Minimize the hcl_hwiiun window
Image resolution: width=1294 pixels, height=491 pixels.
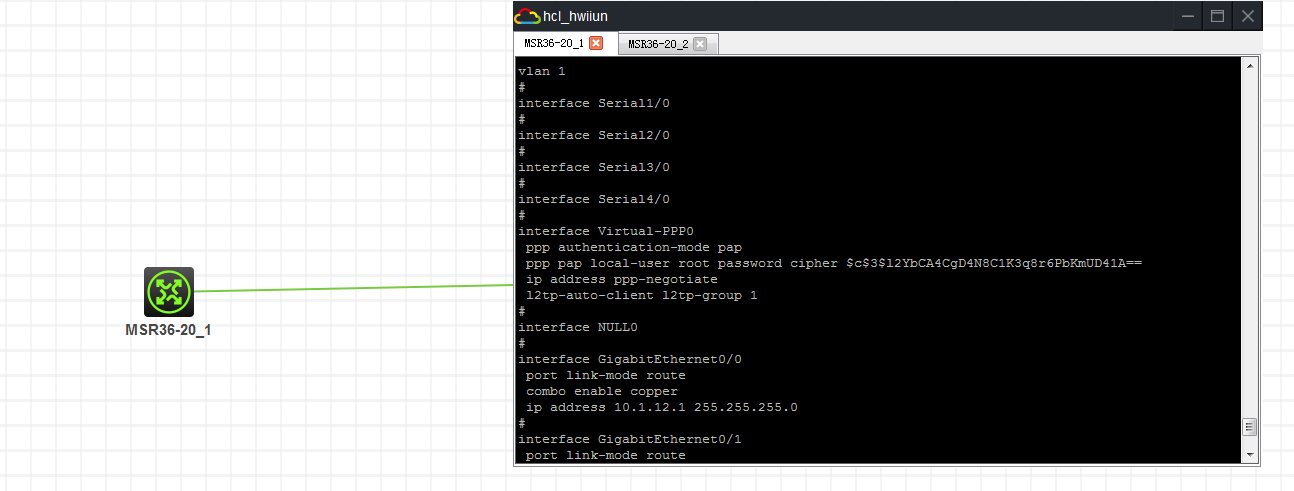pyautogui.click(x=1187, y=16)
